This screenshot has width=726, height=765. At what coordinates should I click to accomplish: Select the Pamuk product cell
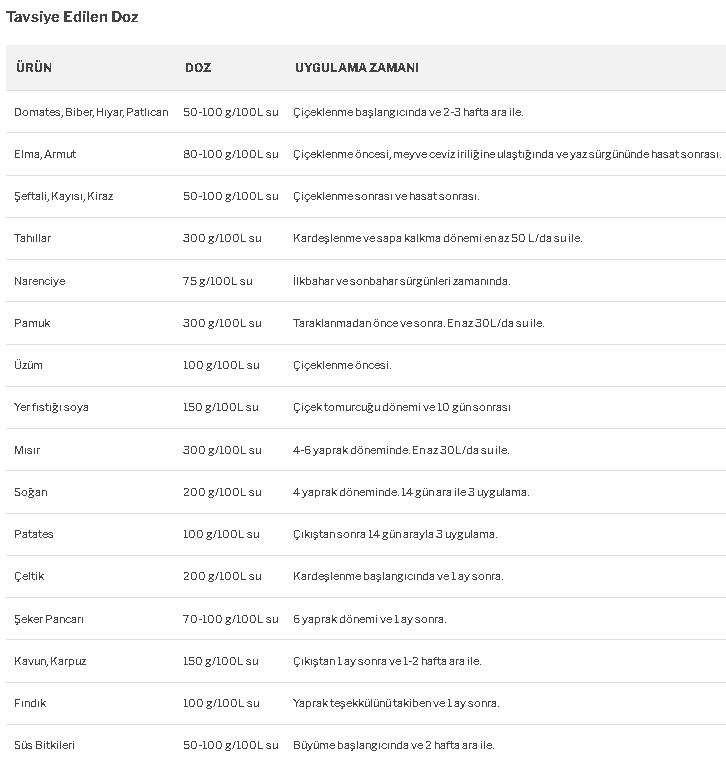32,323
